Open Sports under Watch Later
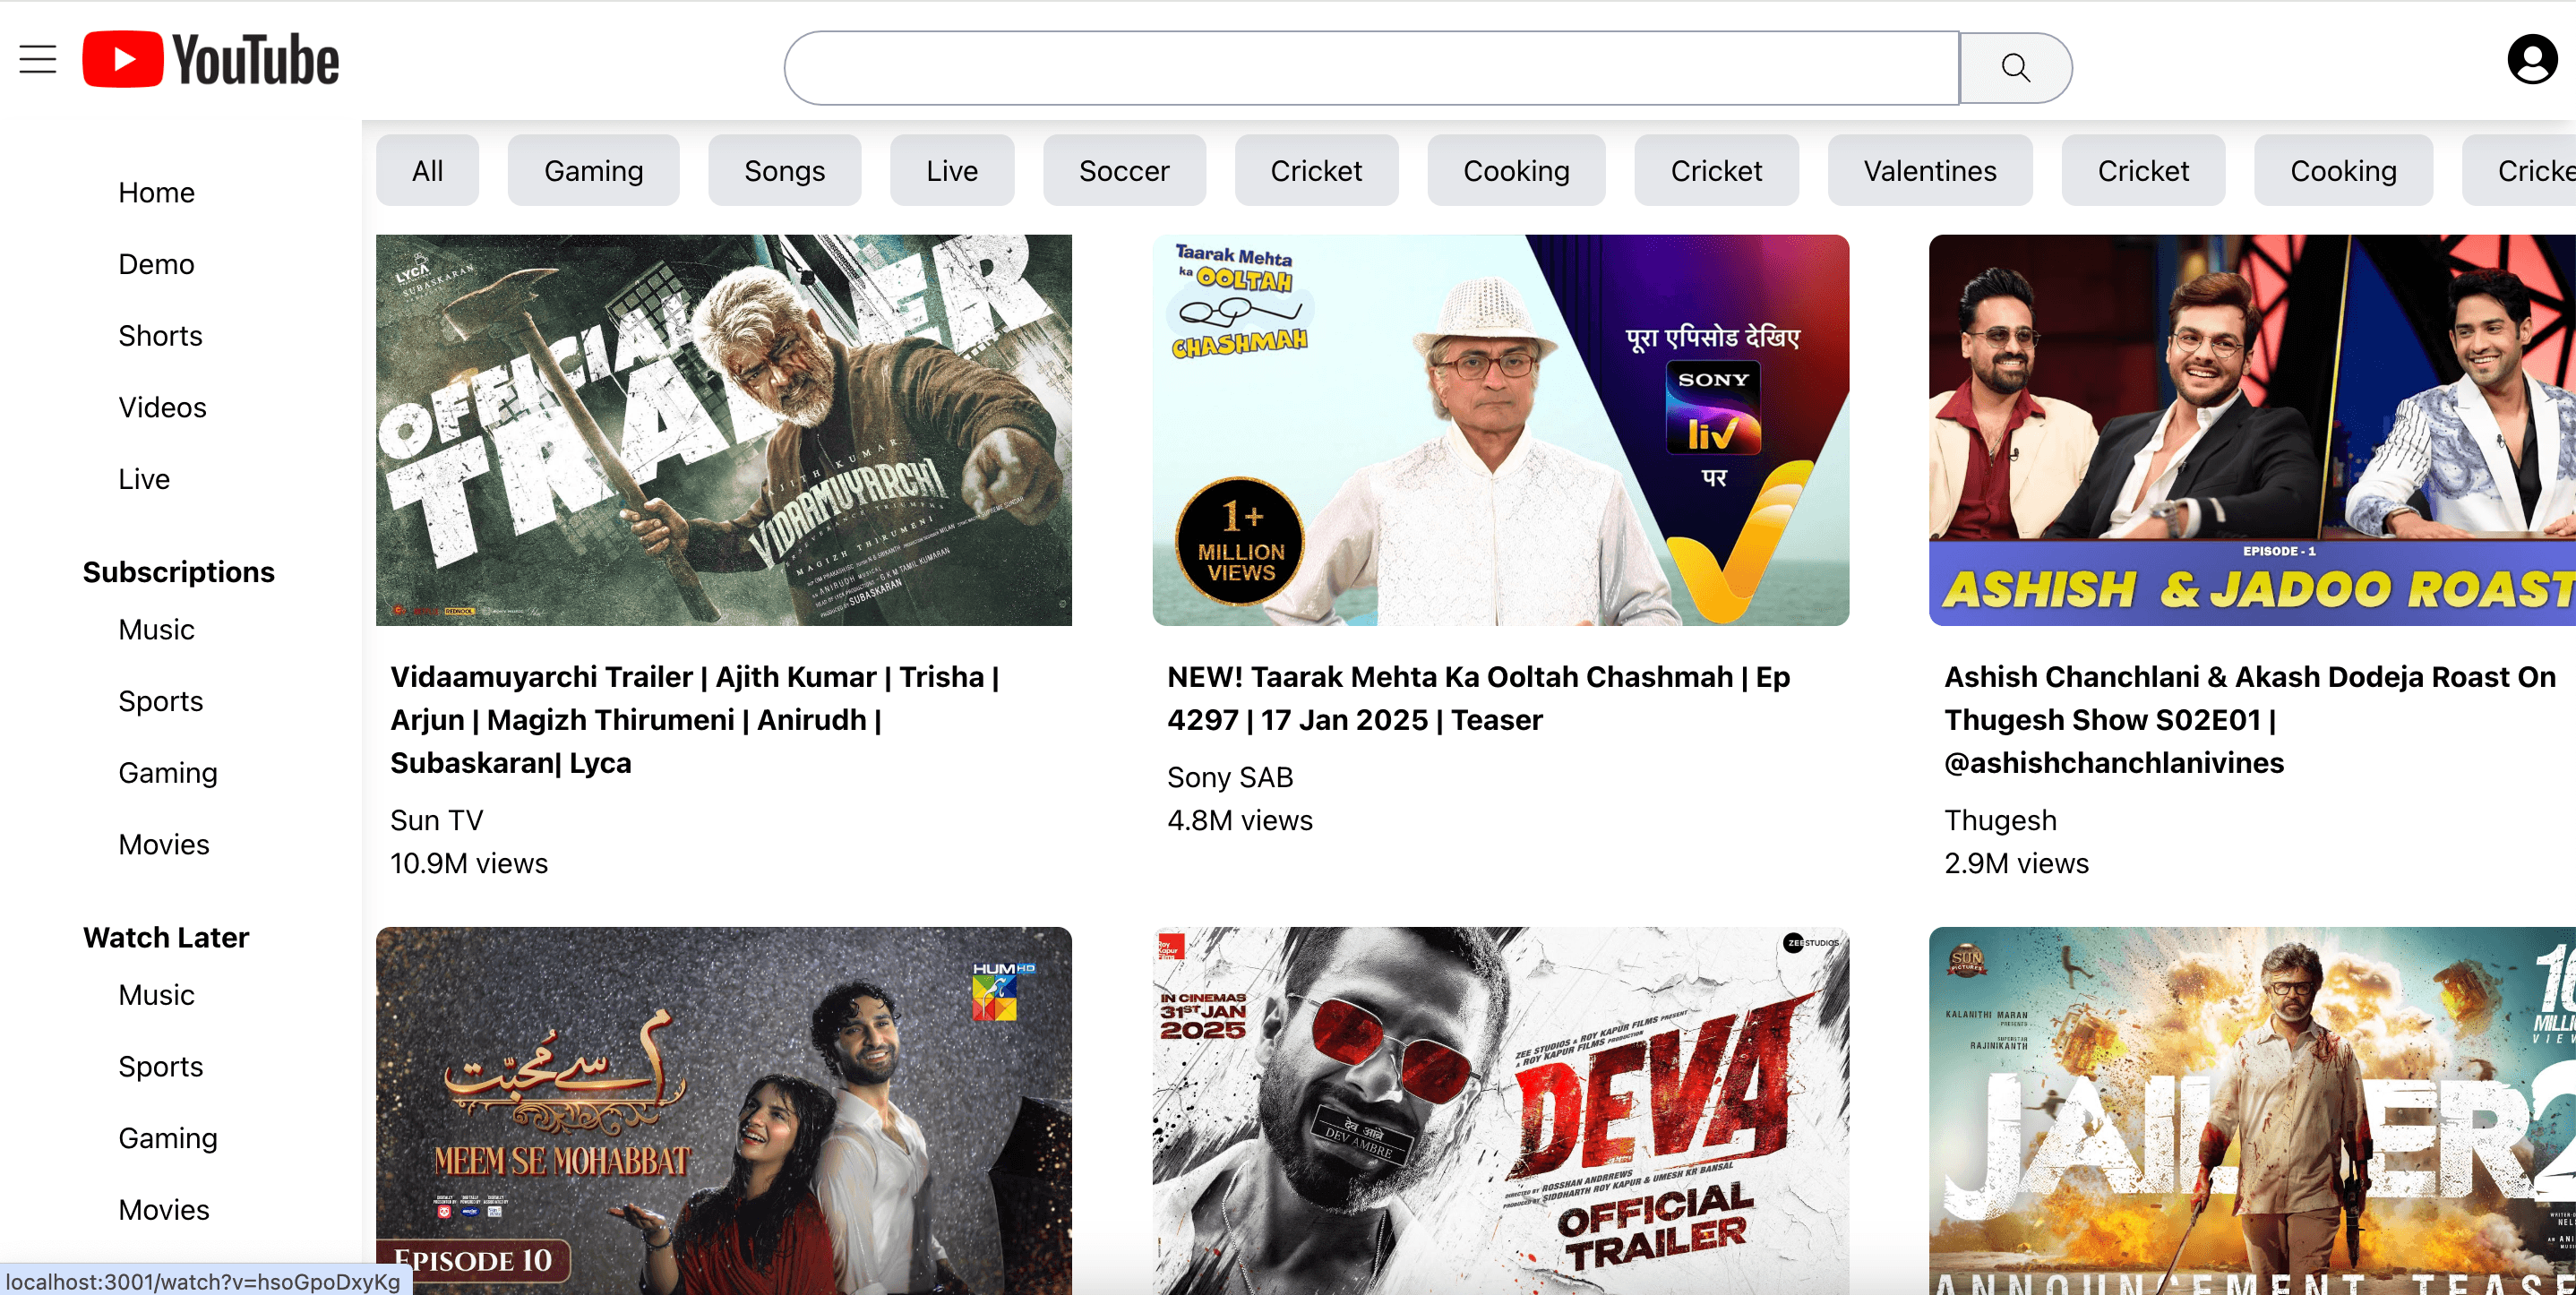2576x1295 pixels. (x=160, y=1067)
